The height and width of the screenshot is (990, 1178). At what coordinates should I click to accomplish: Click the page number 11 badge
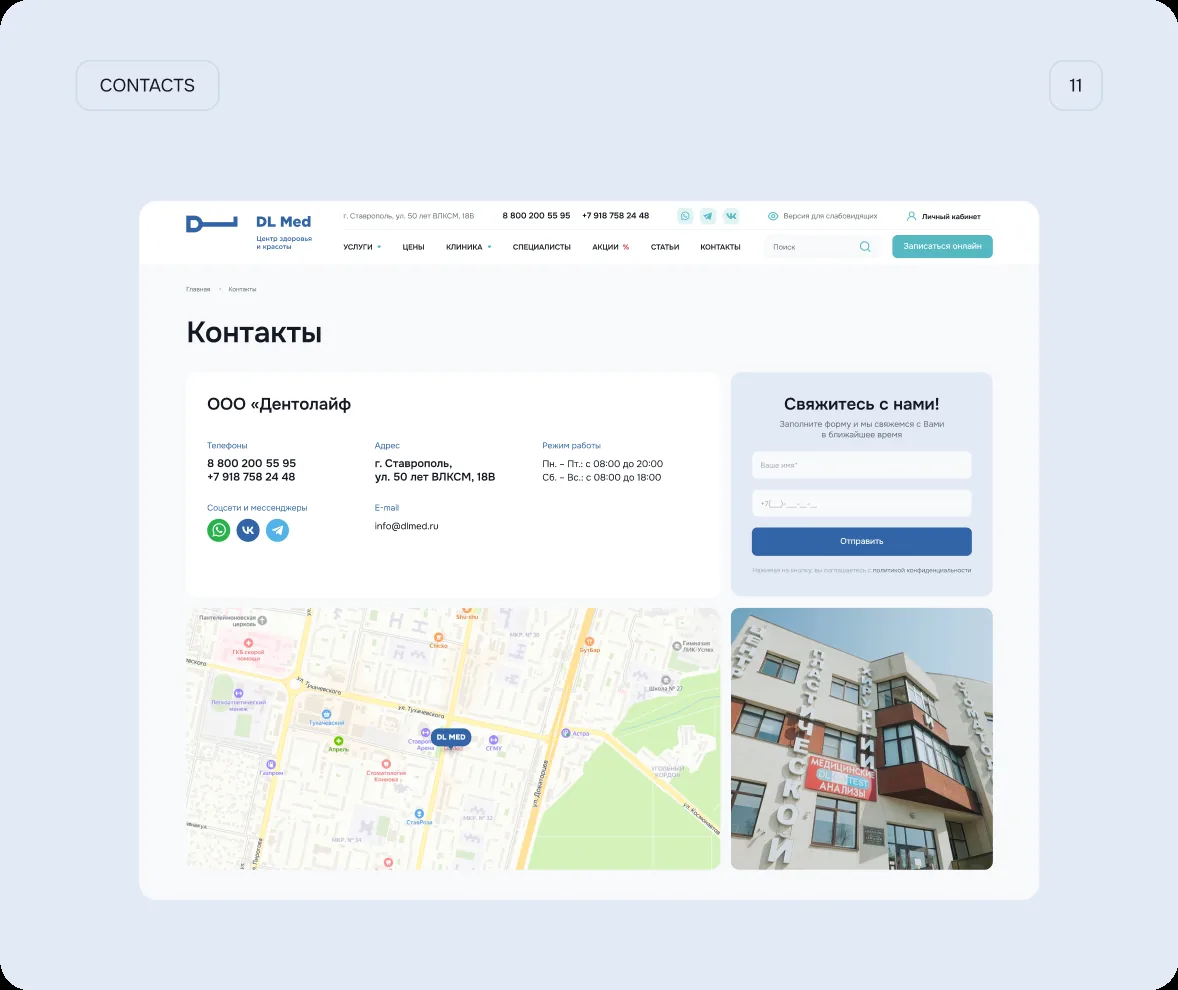[1076, 86]
